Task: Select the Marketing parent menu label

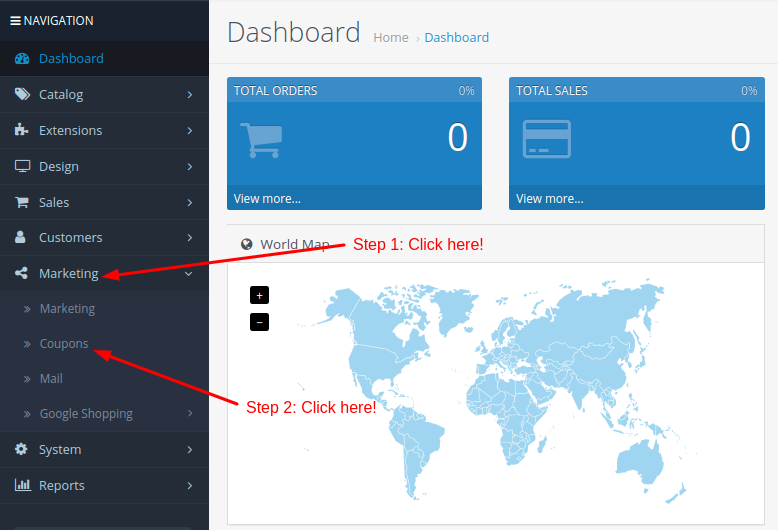Action: (x=68, y=273)
